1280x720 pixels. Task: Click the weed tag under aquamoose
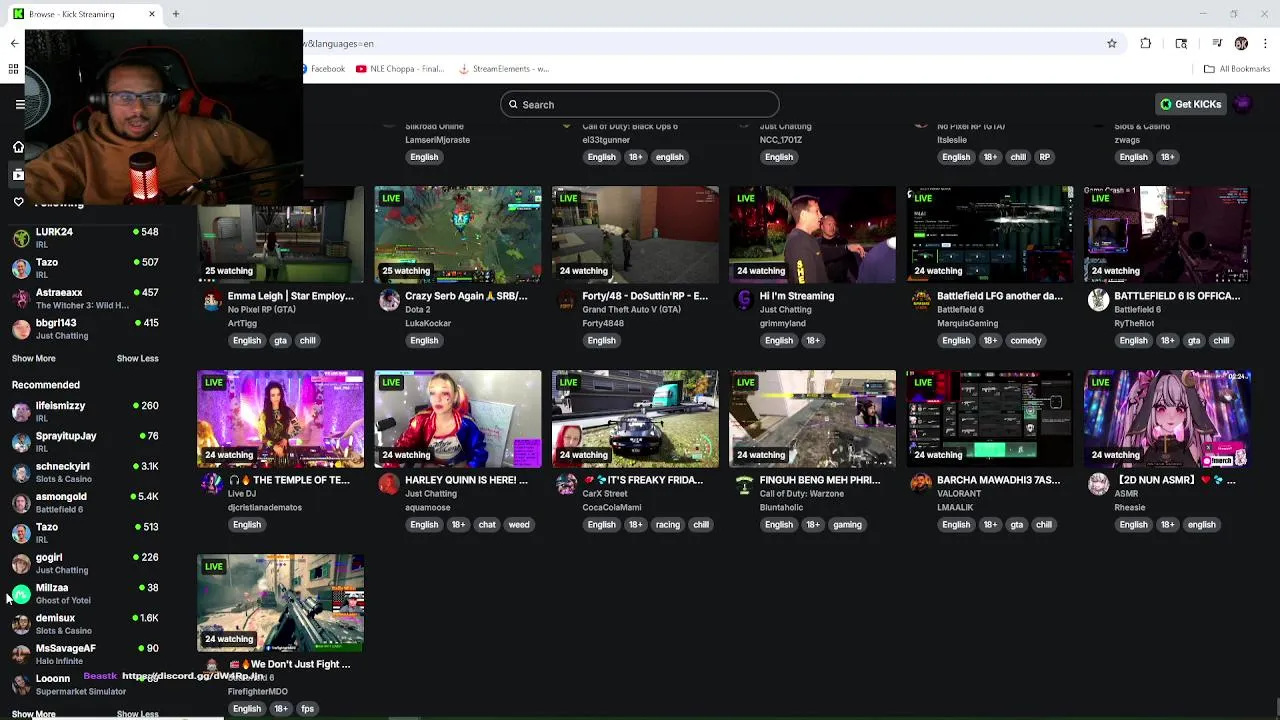point(519,524)
